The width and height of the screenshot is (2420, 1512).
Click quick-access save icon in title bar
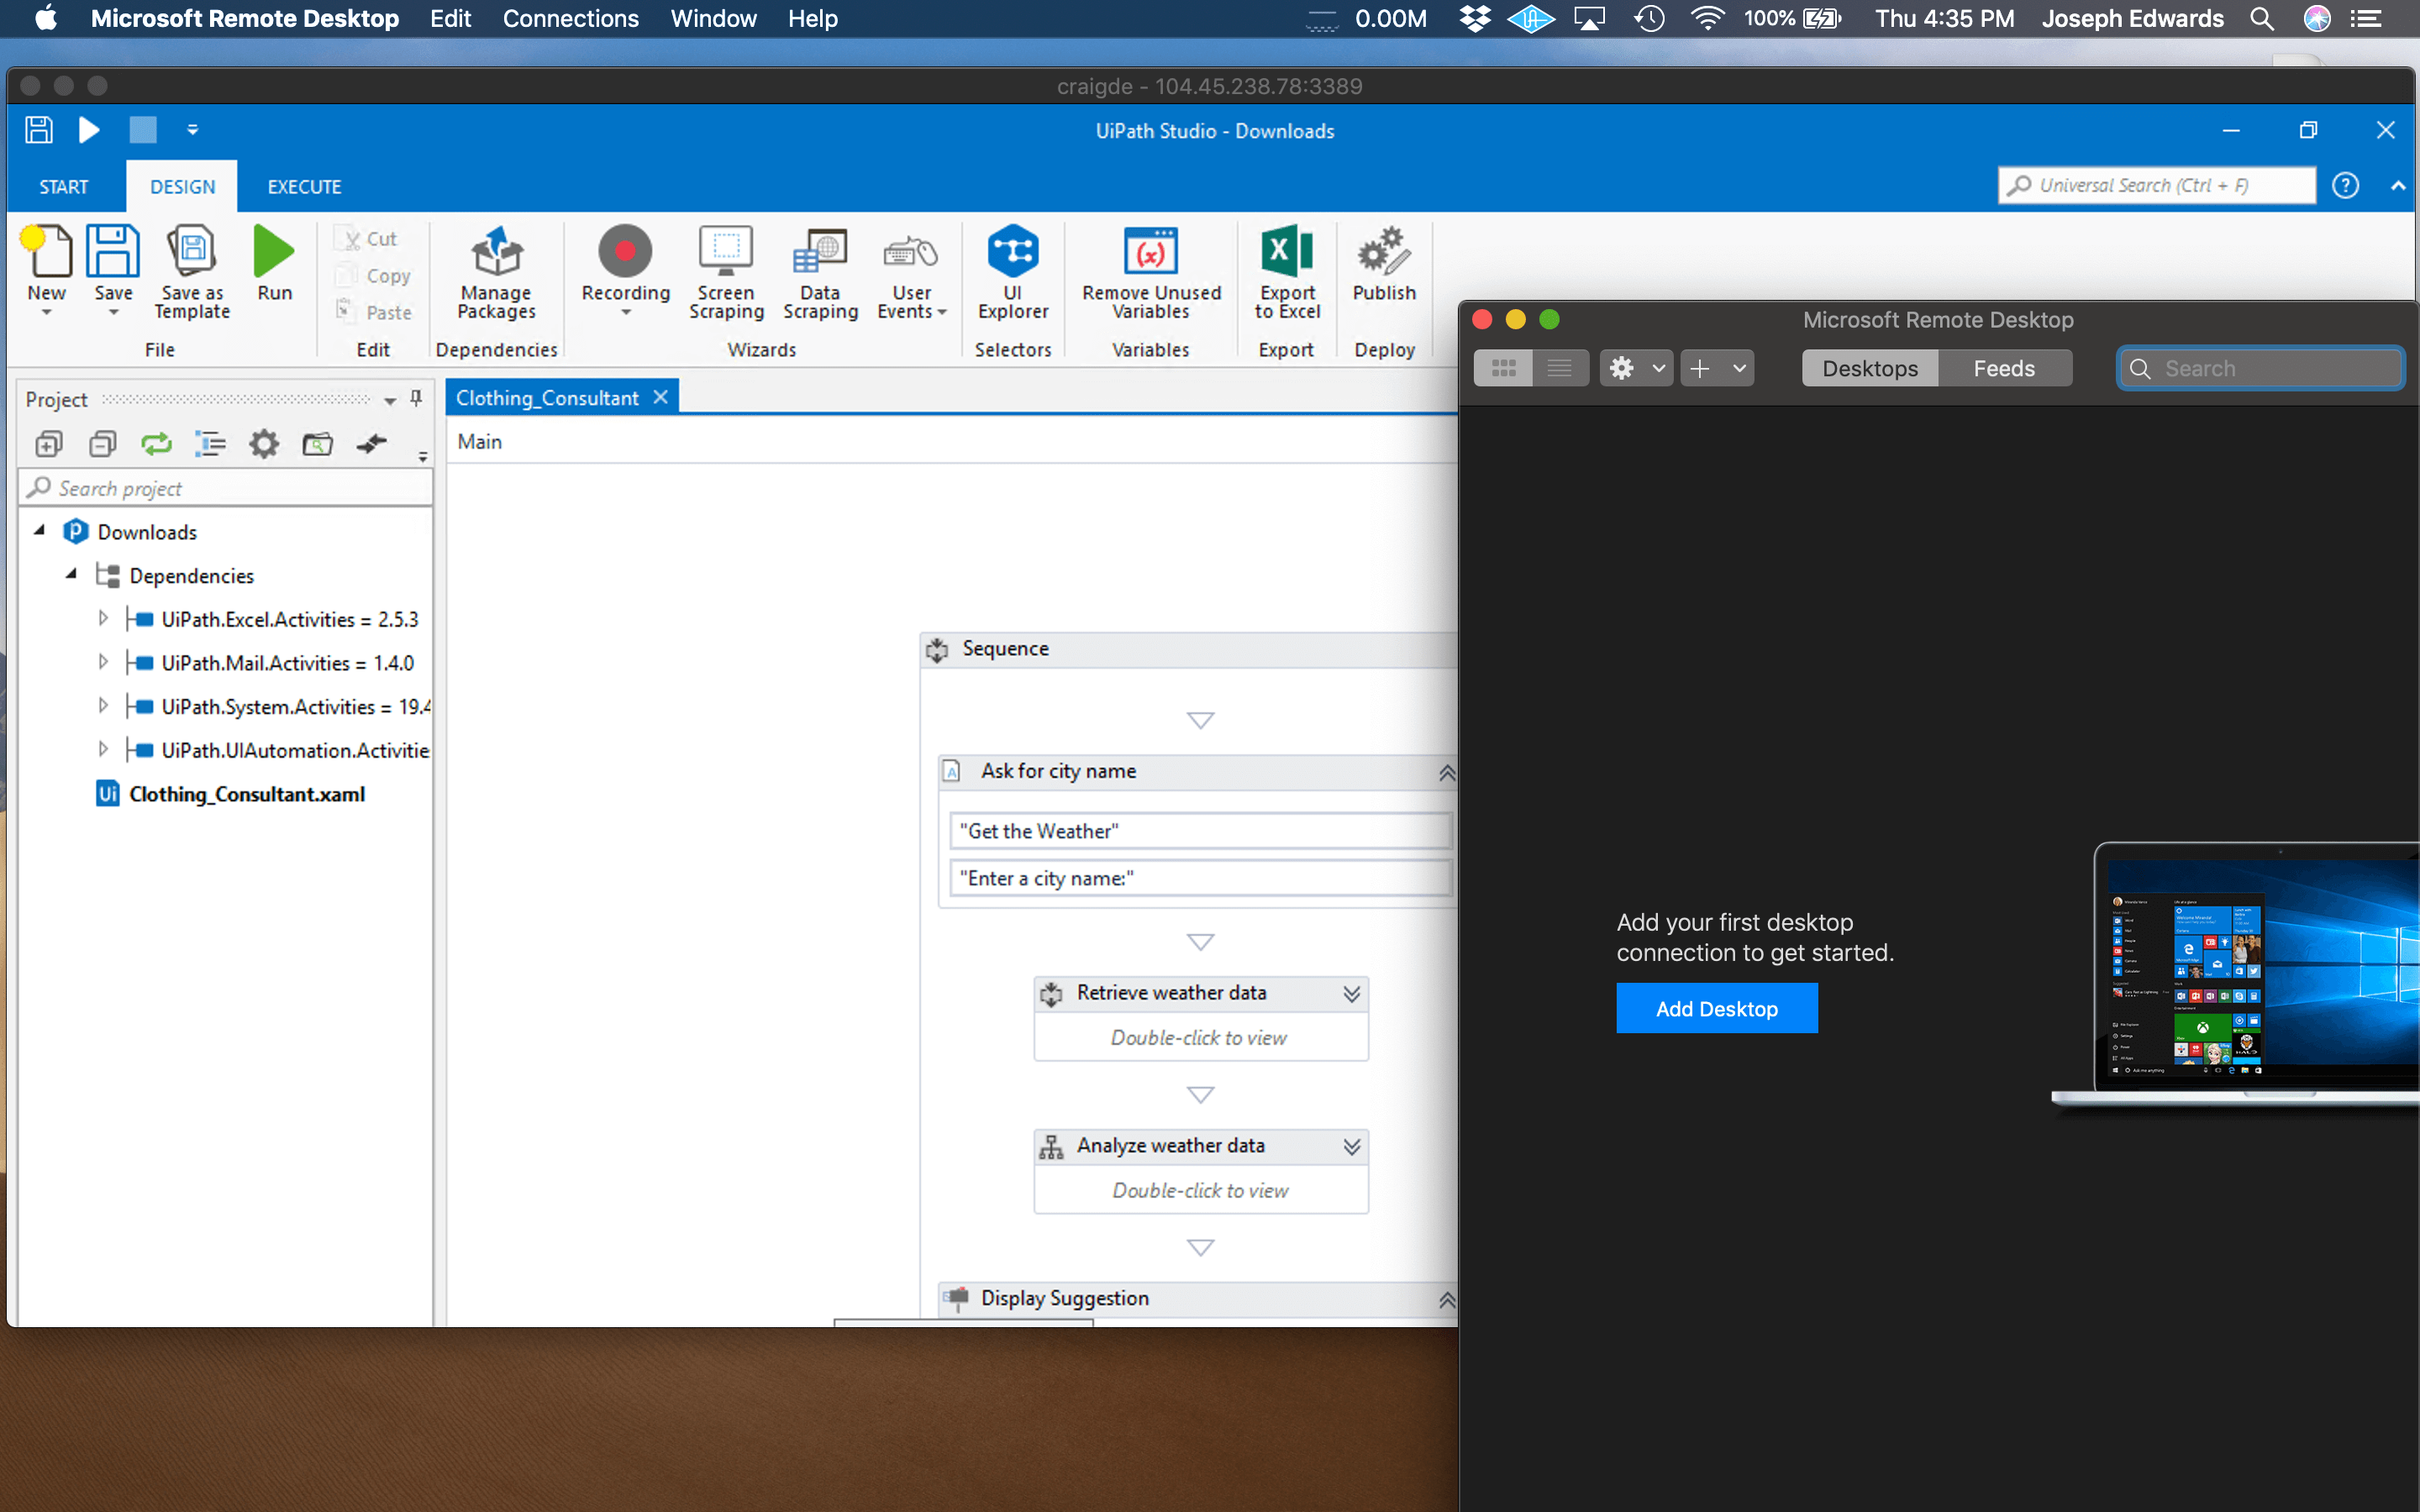pyautogui.click(x=39, y=130)
